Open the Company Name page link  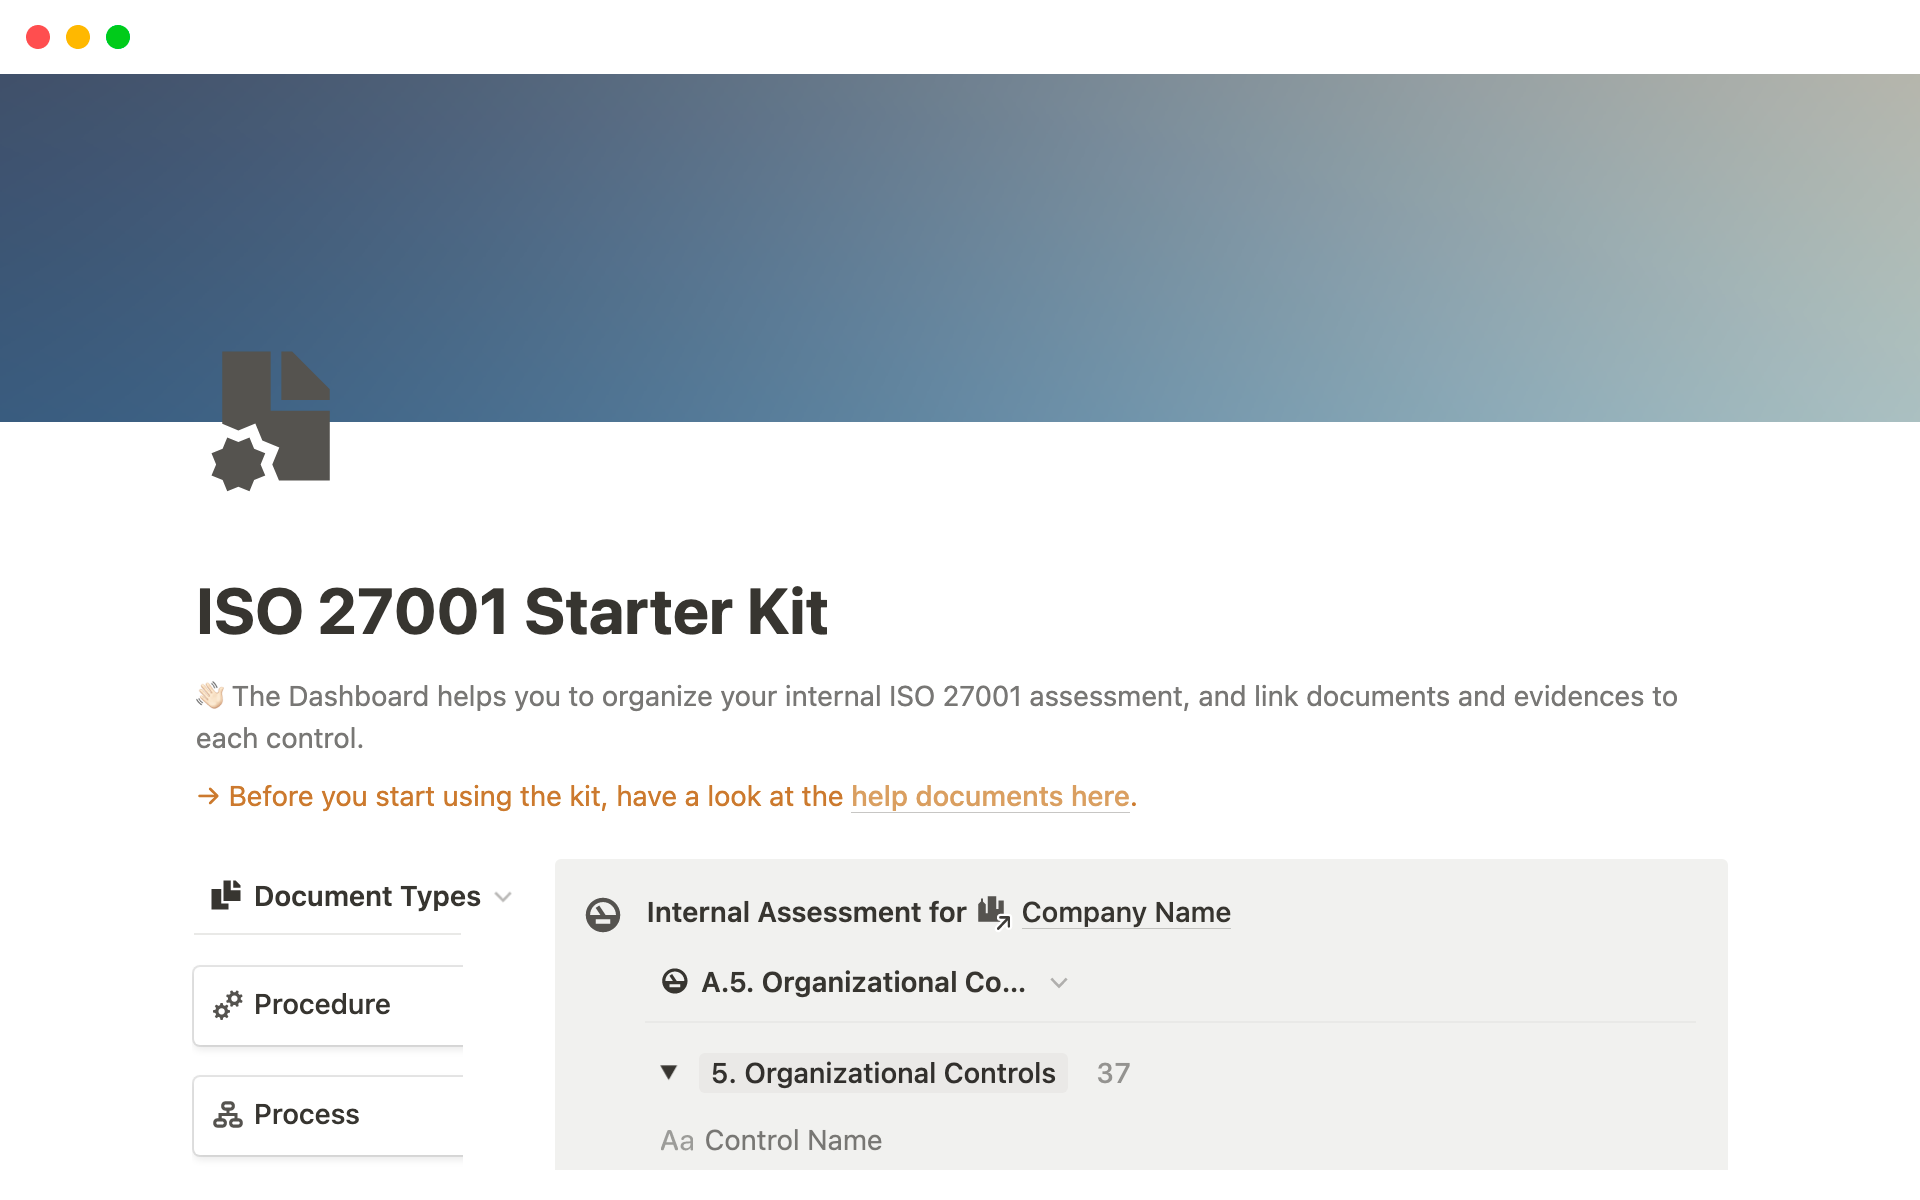click(x=1125, y=913)
